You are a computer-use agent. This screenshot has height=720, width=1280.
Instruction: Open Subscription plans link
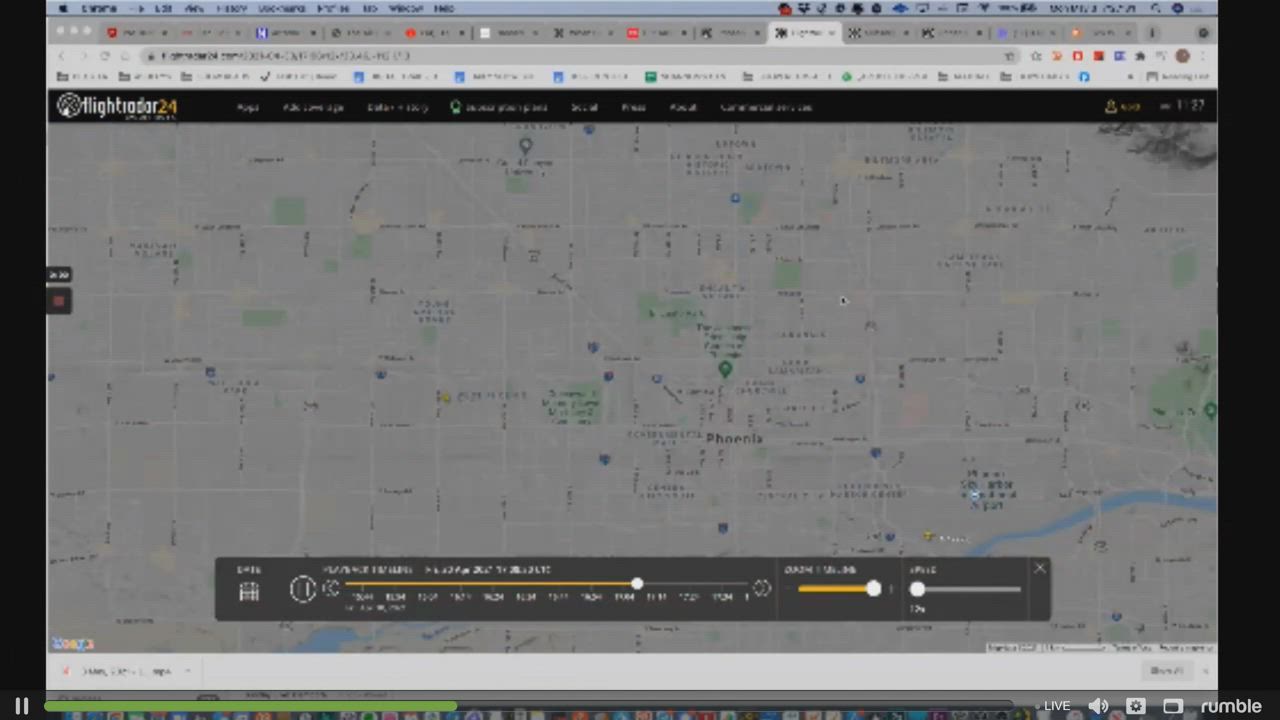(x=499, y=107)
